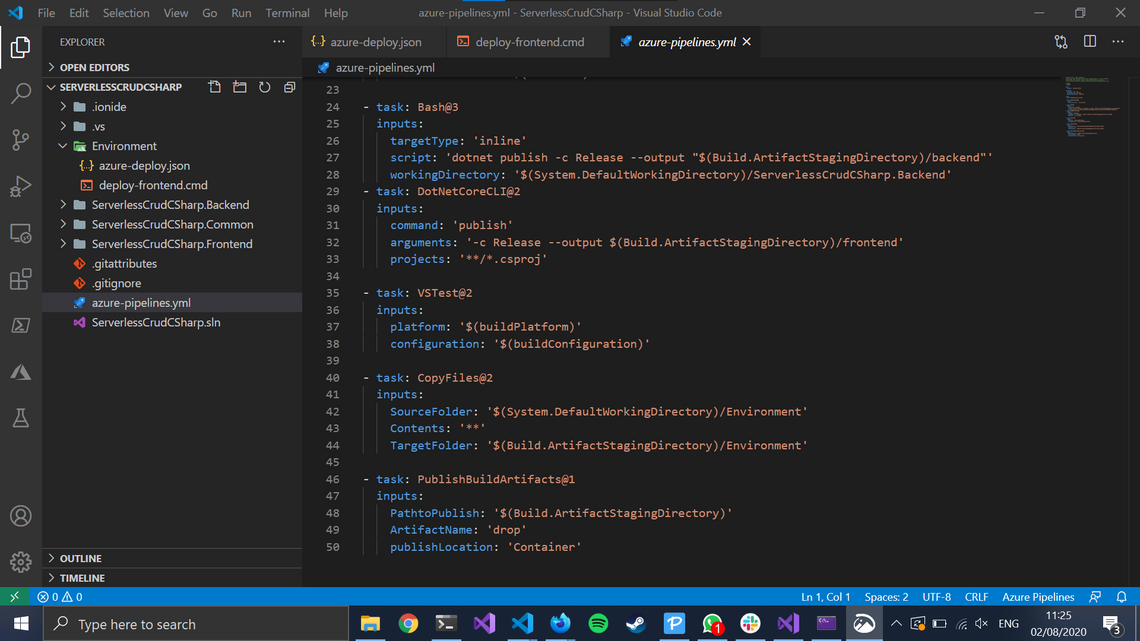Open the Terminal menu
Viewport: 1140px width, 641px height.
[287, 13]
